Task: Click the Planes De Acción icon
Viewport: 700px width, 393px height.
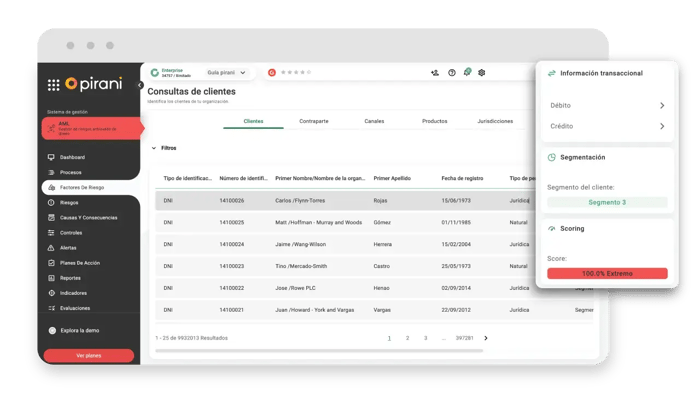Action: pos(51,263)
